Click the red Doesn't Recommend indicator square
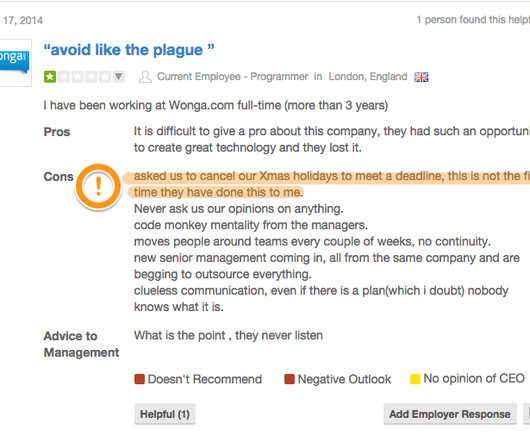The image size is (530, 442). pyautogui.click(x=140, y=379)
